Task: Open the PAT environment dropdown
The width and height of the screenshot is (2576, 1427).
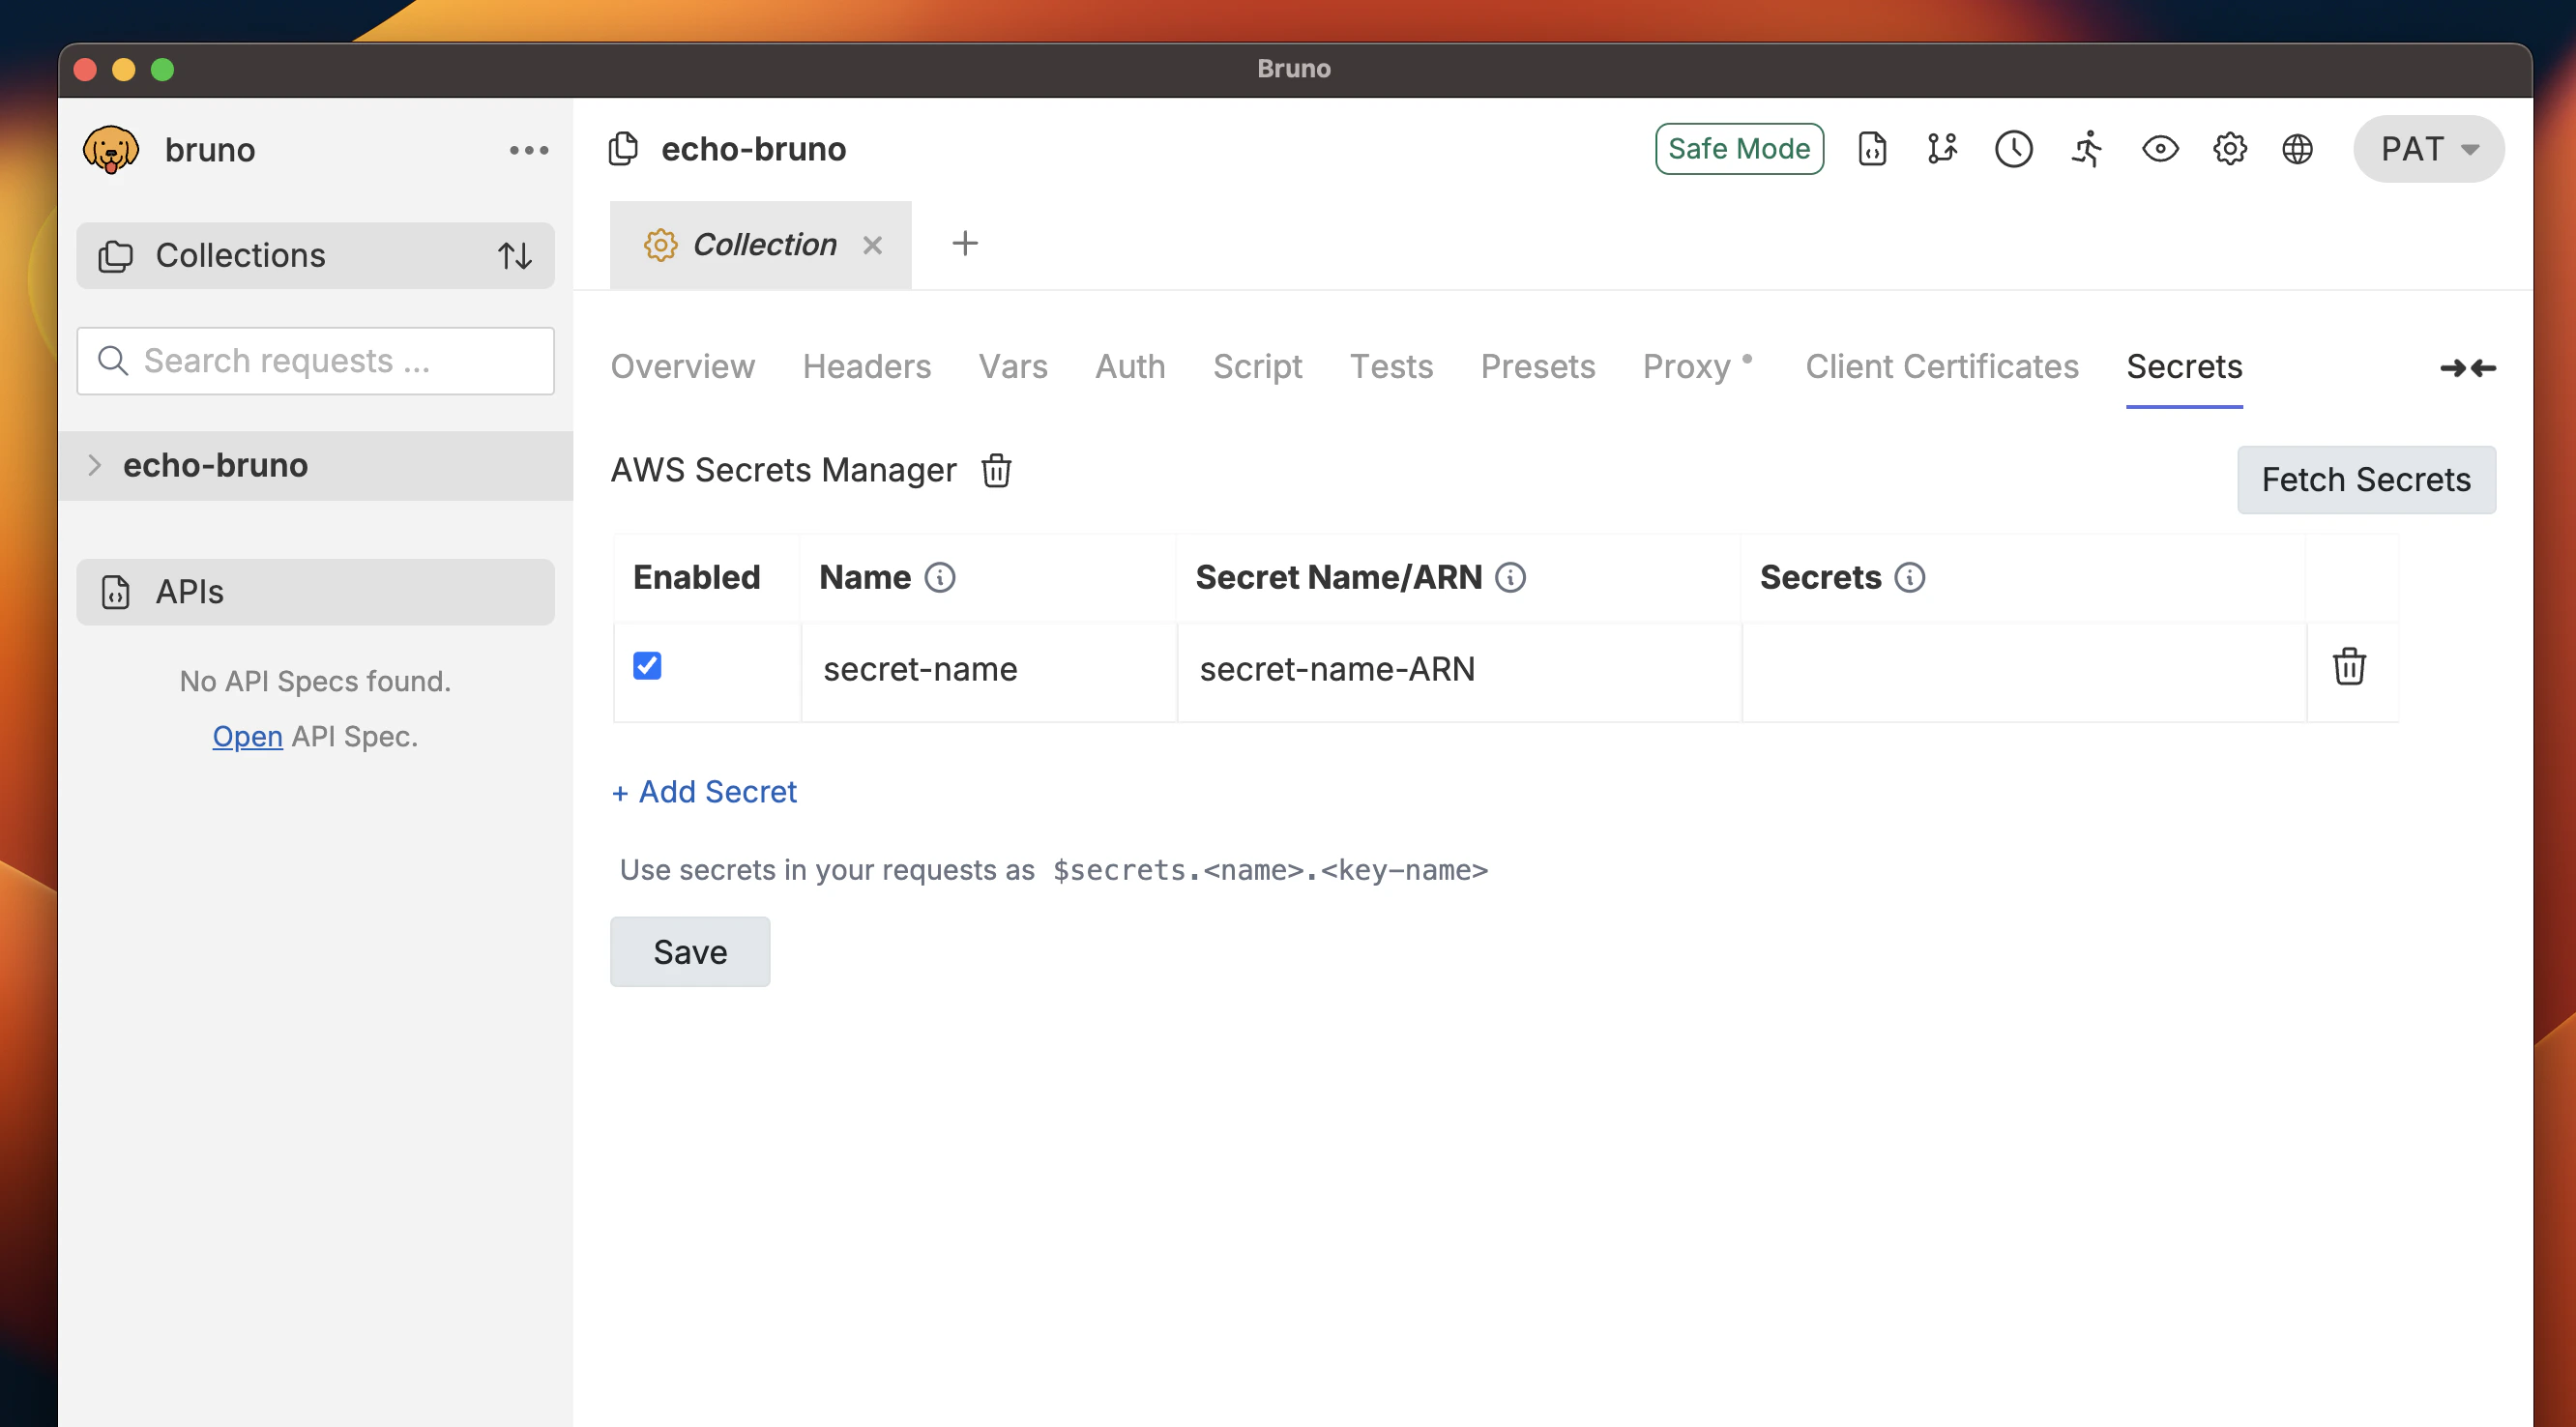Action: 2427,148
